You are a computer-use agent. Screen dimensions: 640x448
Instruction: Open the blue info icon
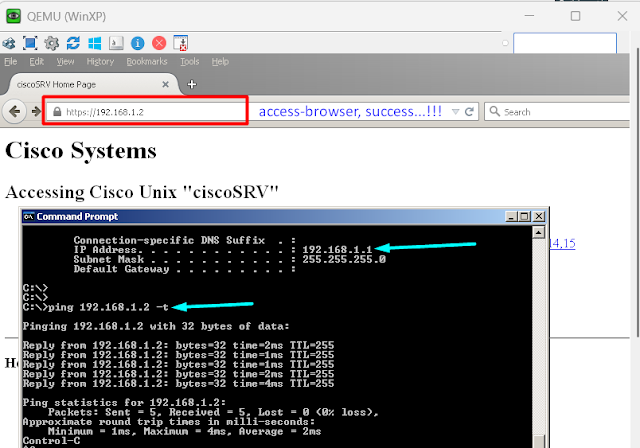(x=138, y=43)
